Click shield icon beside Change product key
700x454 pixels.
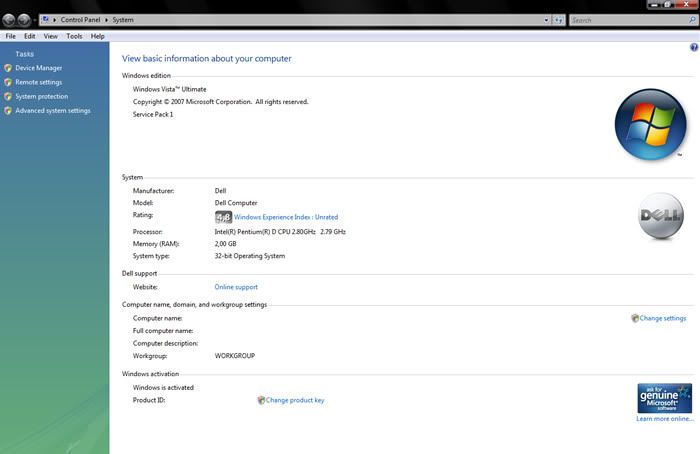pos(261,400)
